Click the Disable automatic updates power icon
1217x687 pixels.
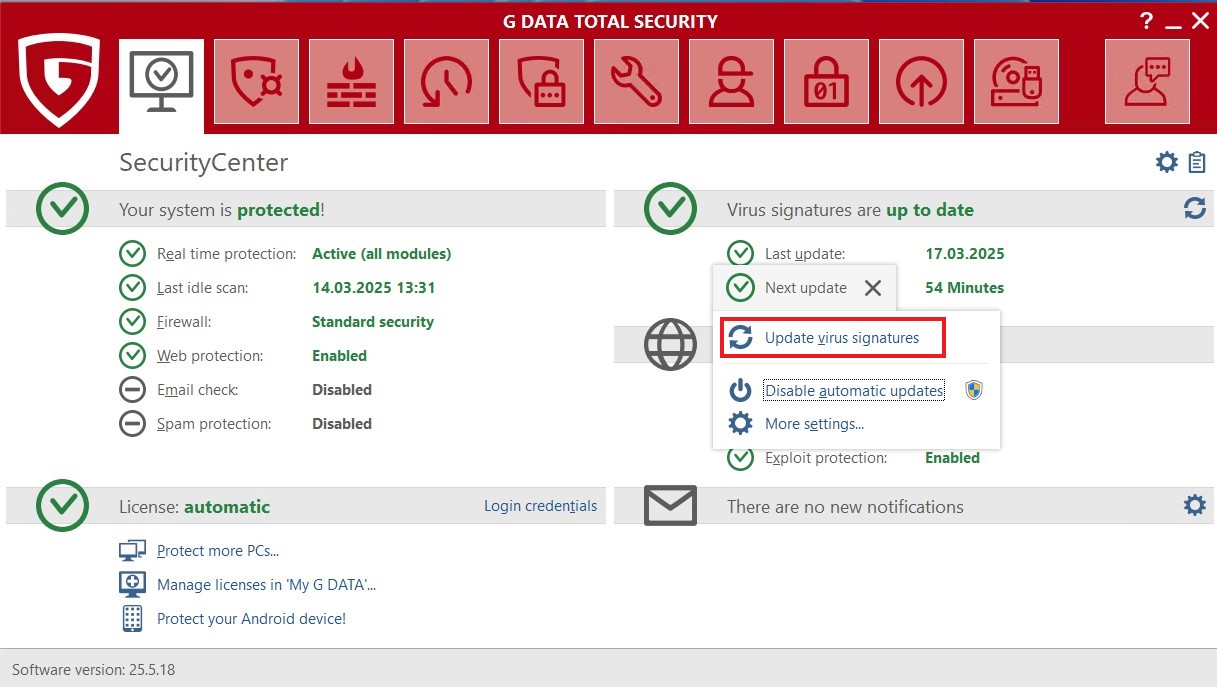pyautogui.click(x=740, y=390)
